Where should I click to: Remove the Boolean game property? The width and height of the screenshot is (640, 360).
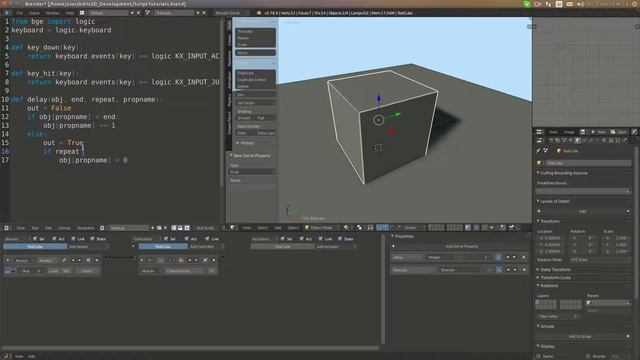[524, 270]
